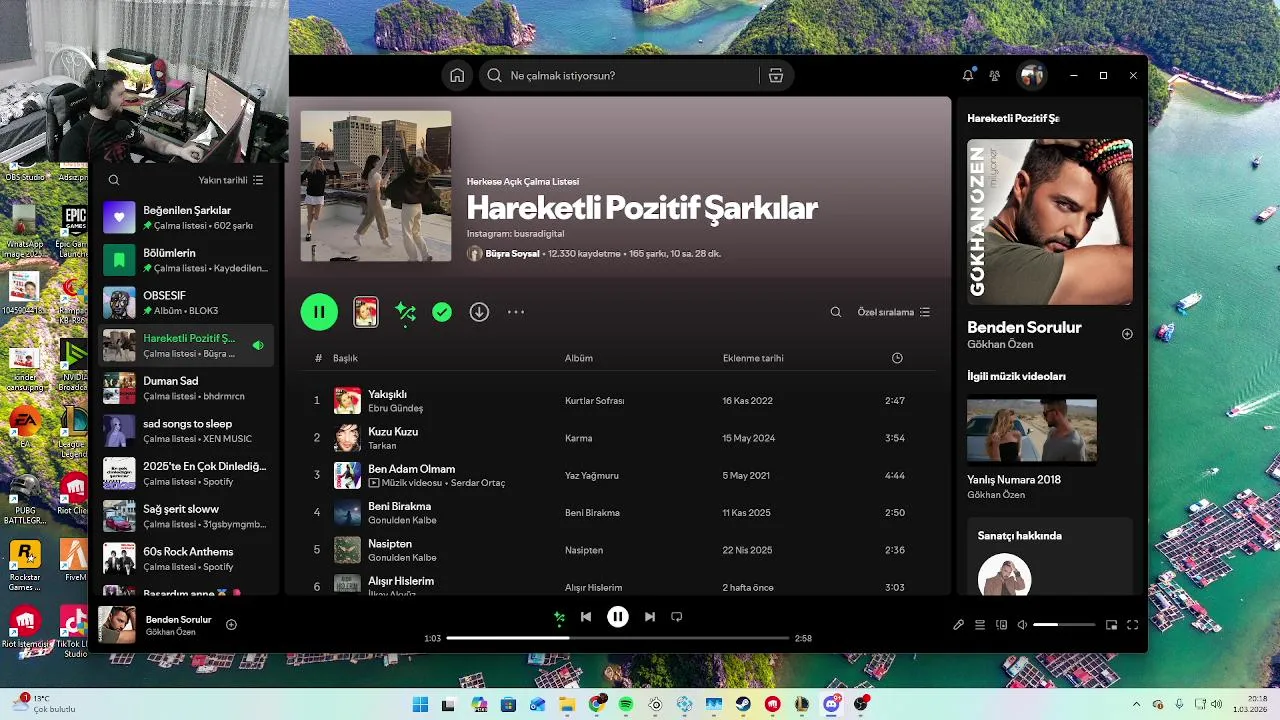1280x720 pixels.
Task: Toggle repeat mode
Action: click(x=677, y=617)
